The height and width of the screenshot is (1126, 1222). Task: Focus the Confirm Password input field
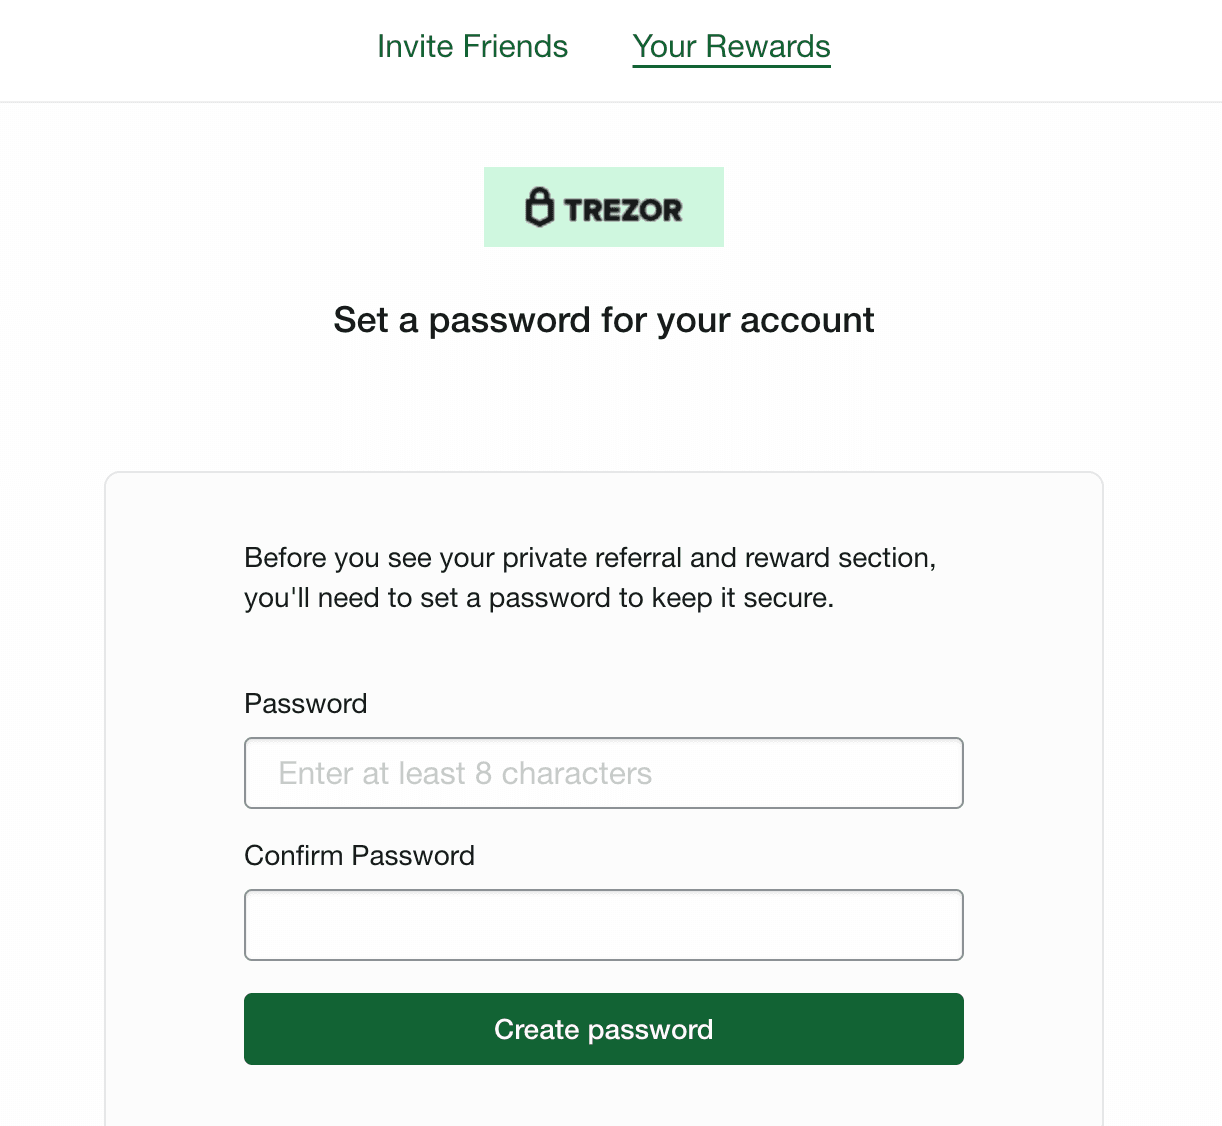pos(603,925)
